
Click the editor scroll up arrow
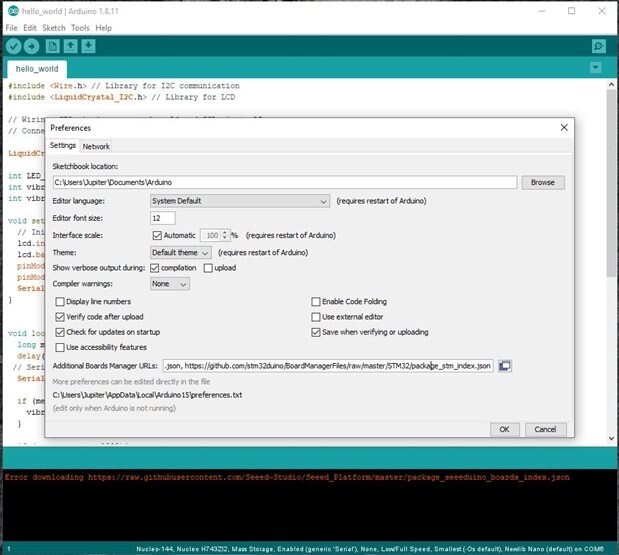[611, 84]
